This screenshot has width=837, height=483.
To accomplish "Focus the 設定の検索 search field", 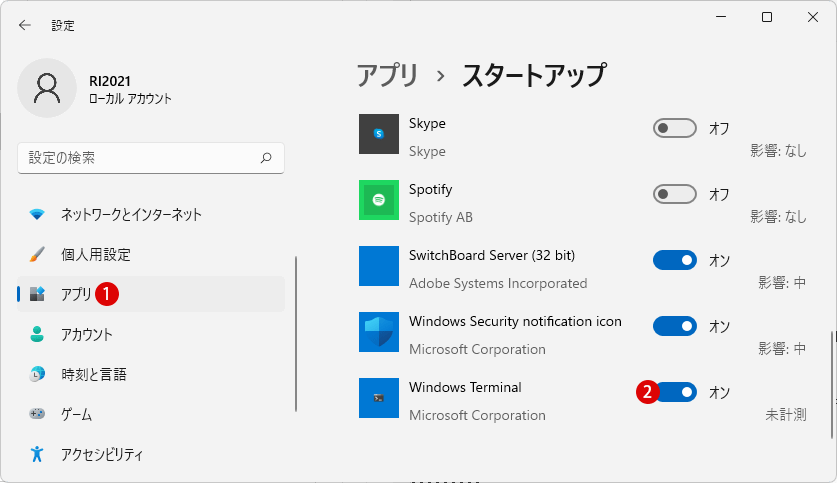I will point(151,158).
